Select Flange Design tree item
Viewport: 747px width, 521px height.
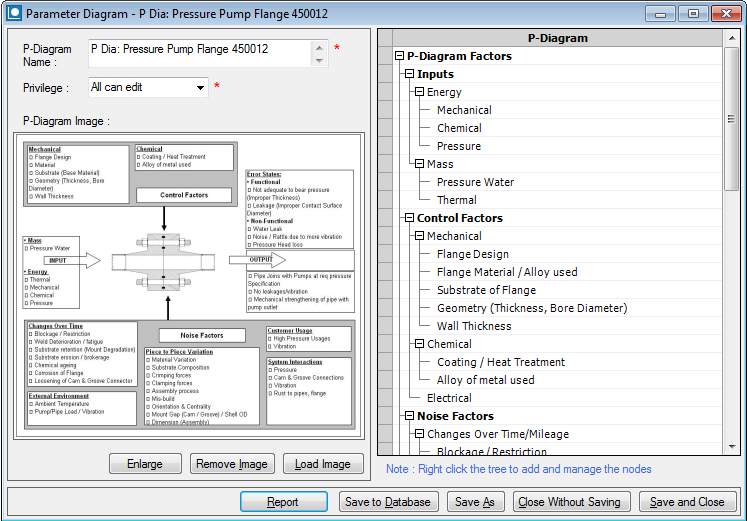(472, 254)
